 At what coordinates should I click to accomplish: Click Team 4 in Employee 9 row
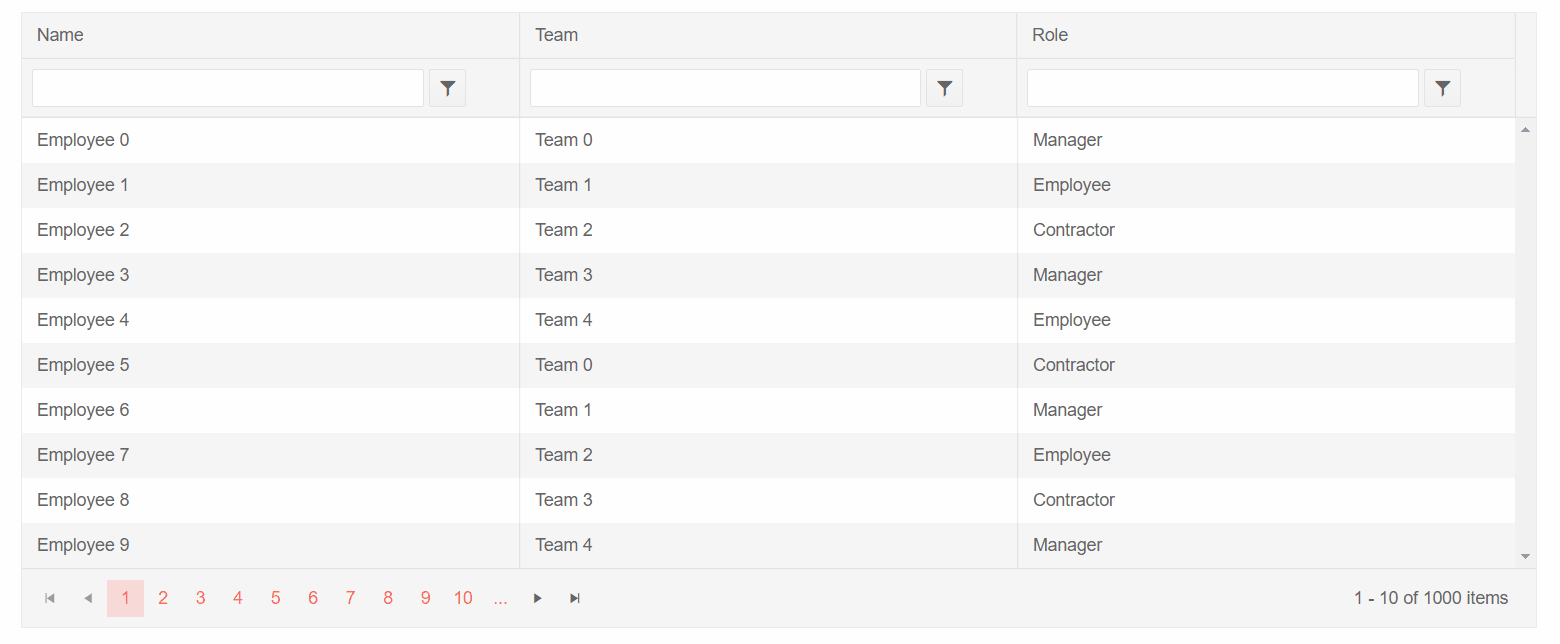(x=768, y=545)
